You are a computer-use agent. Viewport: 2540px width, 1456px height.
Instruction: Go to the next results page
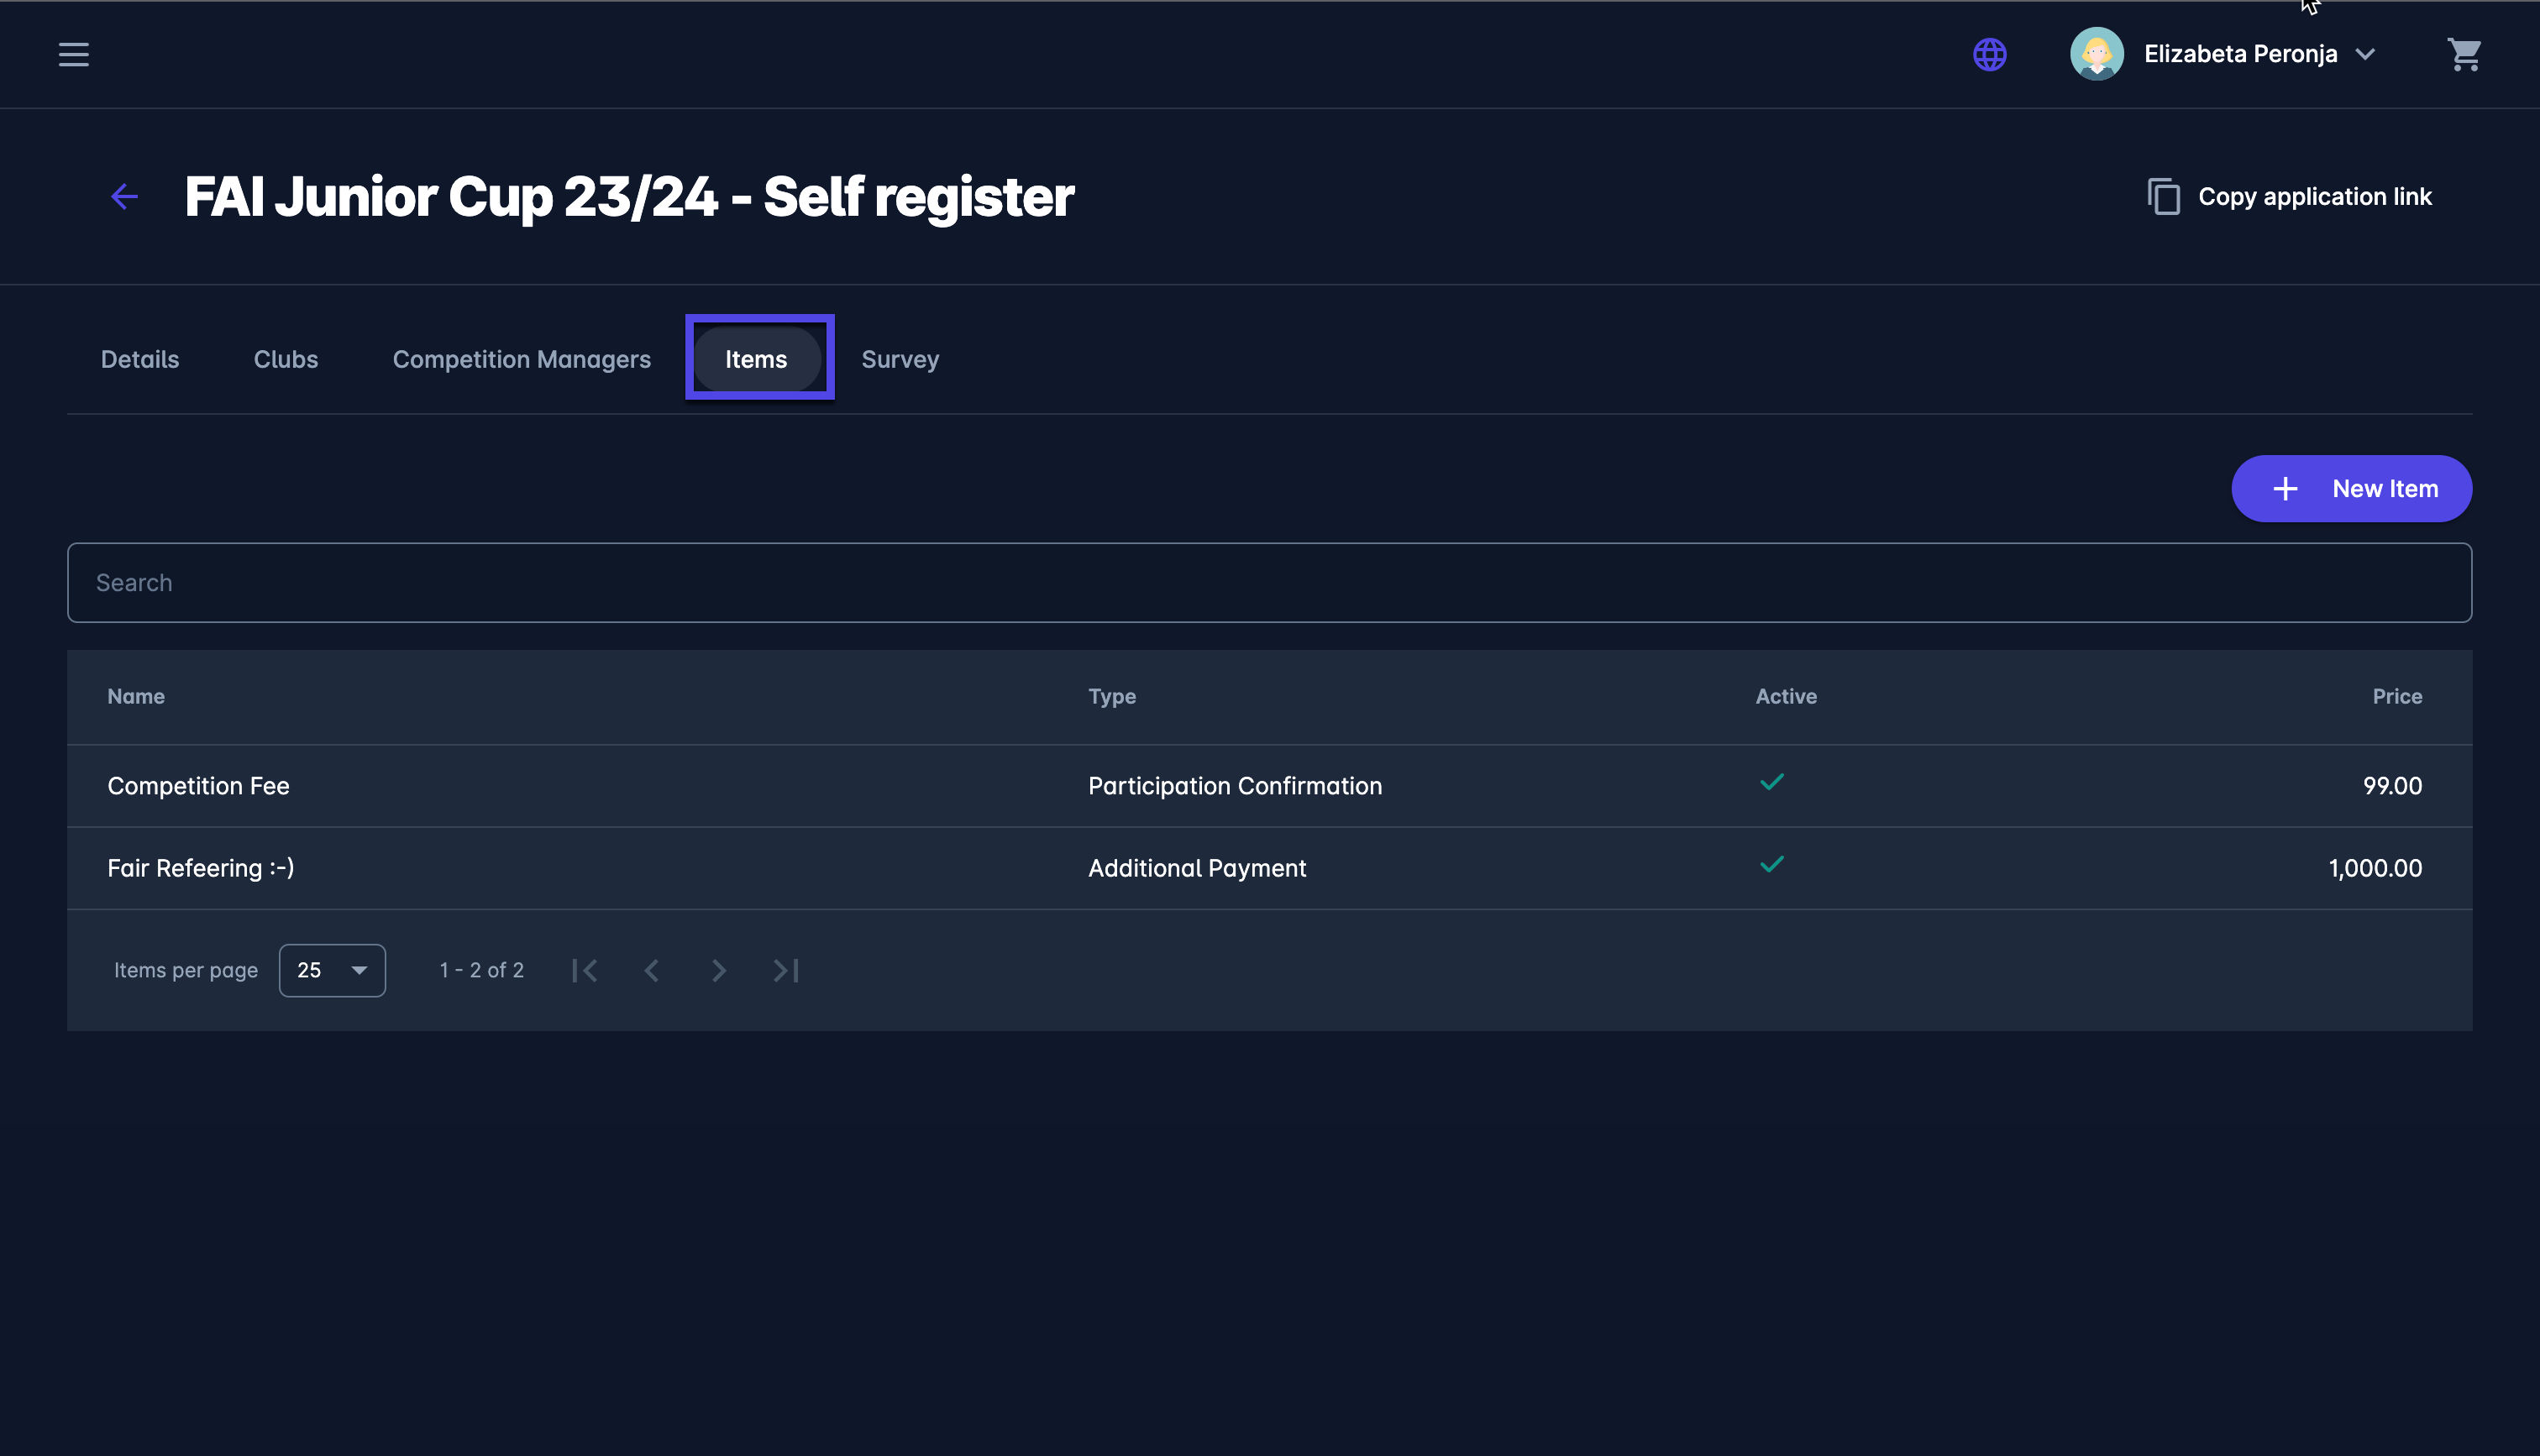pos(718,970)
